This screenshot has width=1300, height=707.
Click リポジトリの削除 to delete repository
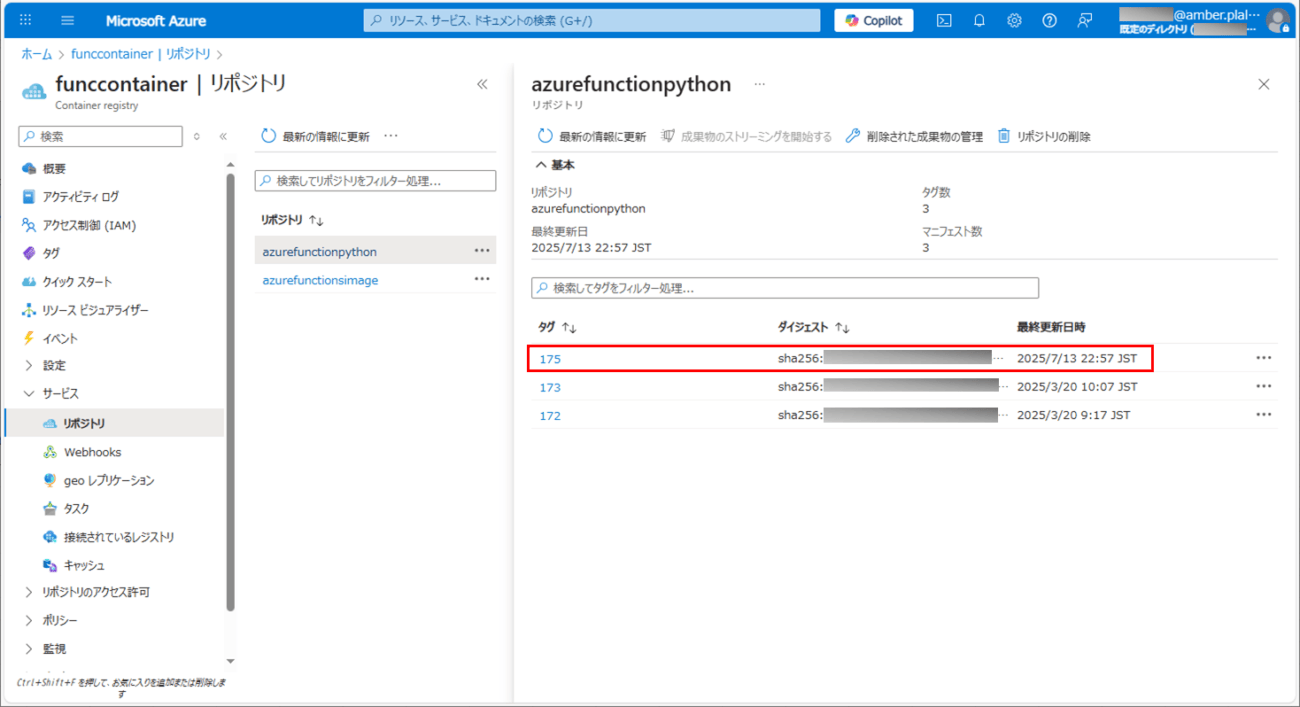pos(1044,136)
